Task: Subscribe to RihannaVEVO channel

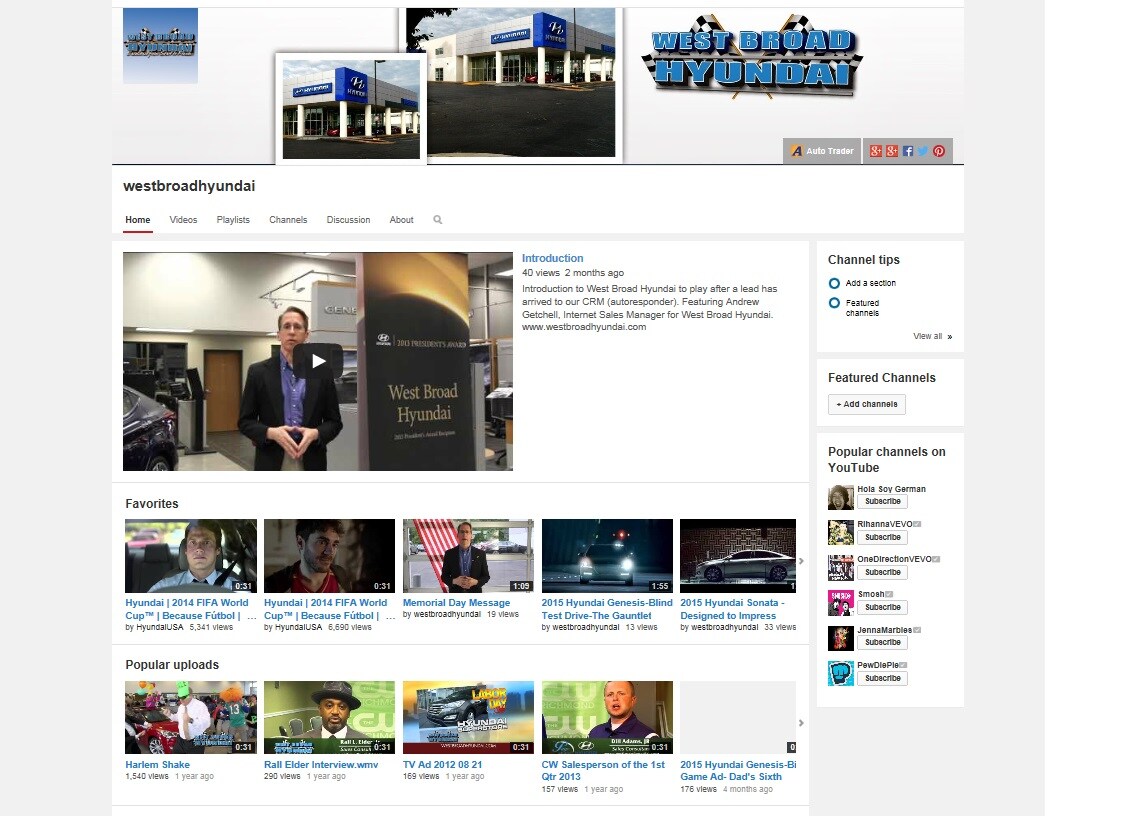Action: pyautogui.click(x=882, y=537)
